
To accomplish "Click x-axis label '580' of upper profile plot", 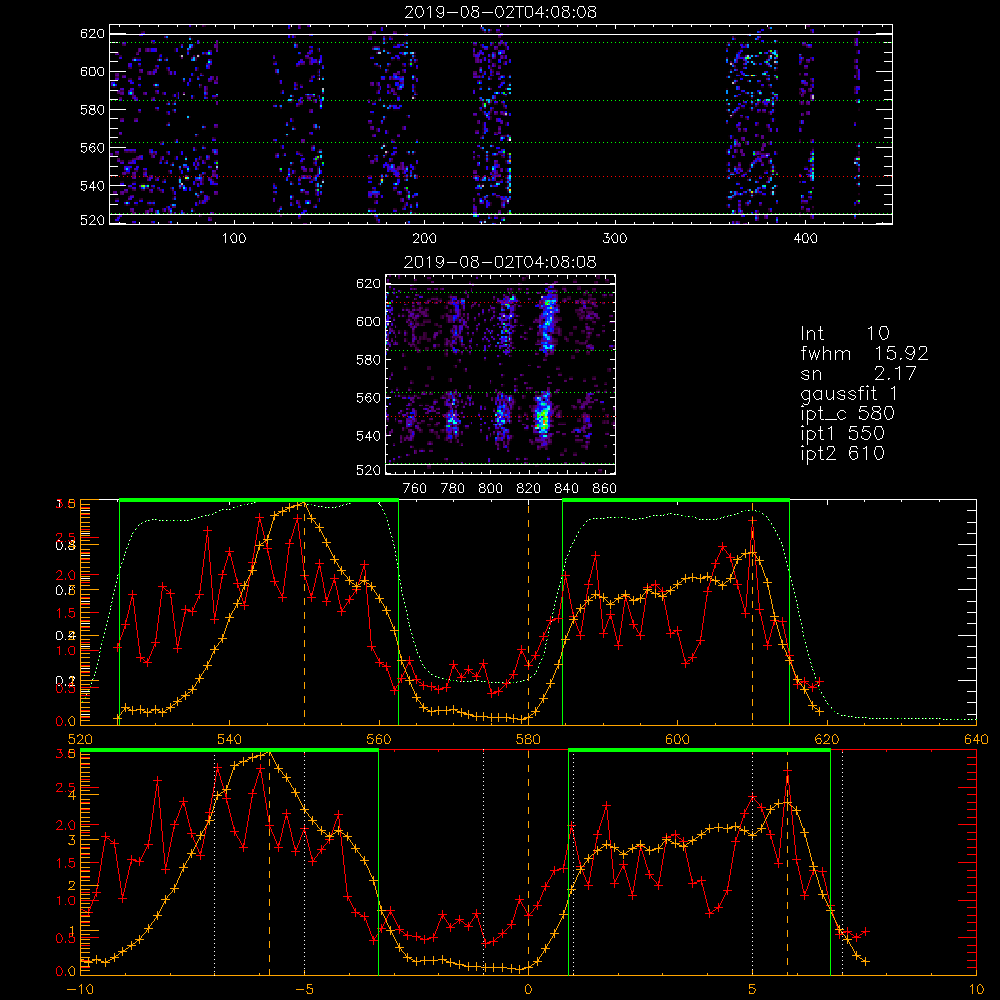I will pos(528,739).
